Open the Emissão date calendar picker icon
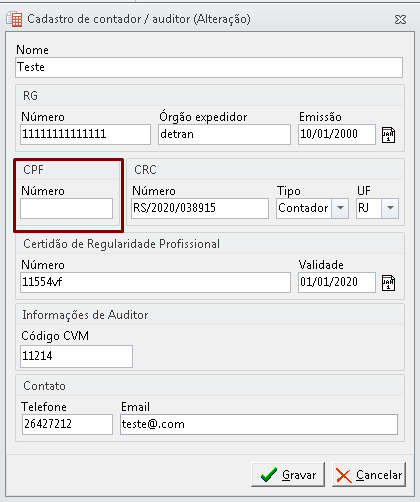This screenshot has width=420, height=502. point(388,135)
